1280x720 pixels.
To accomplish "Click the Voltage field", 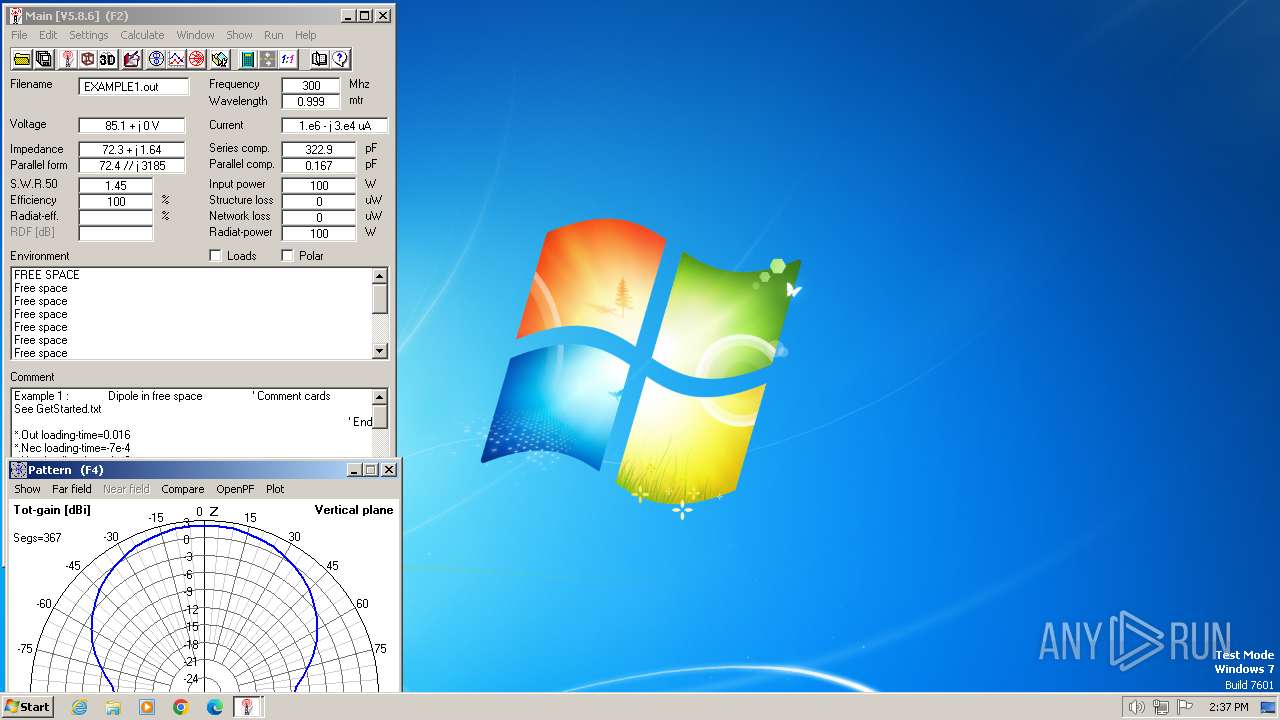I will [132, 126].
